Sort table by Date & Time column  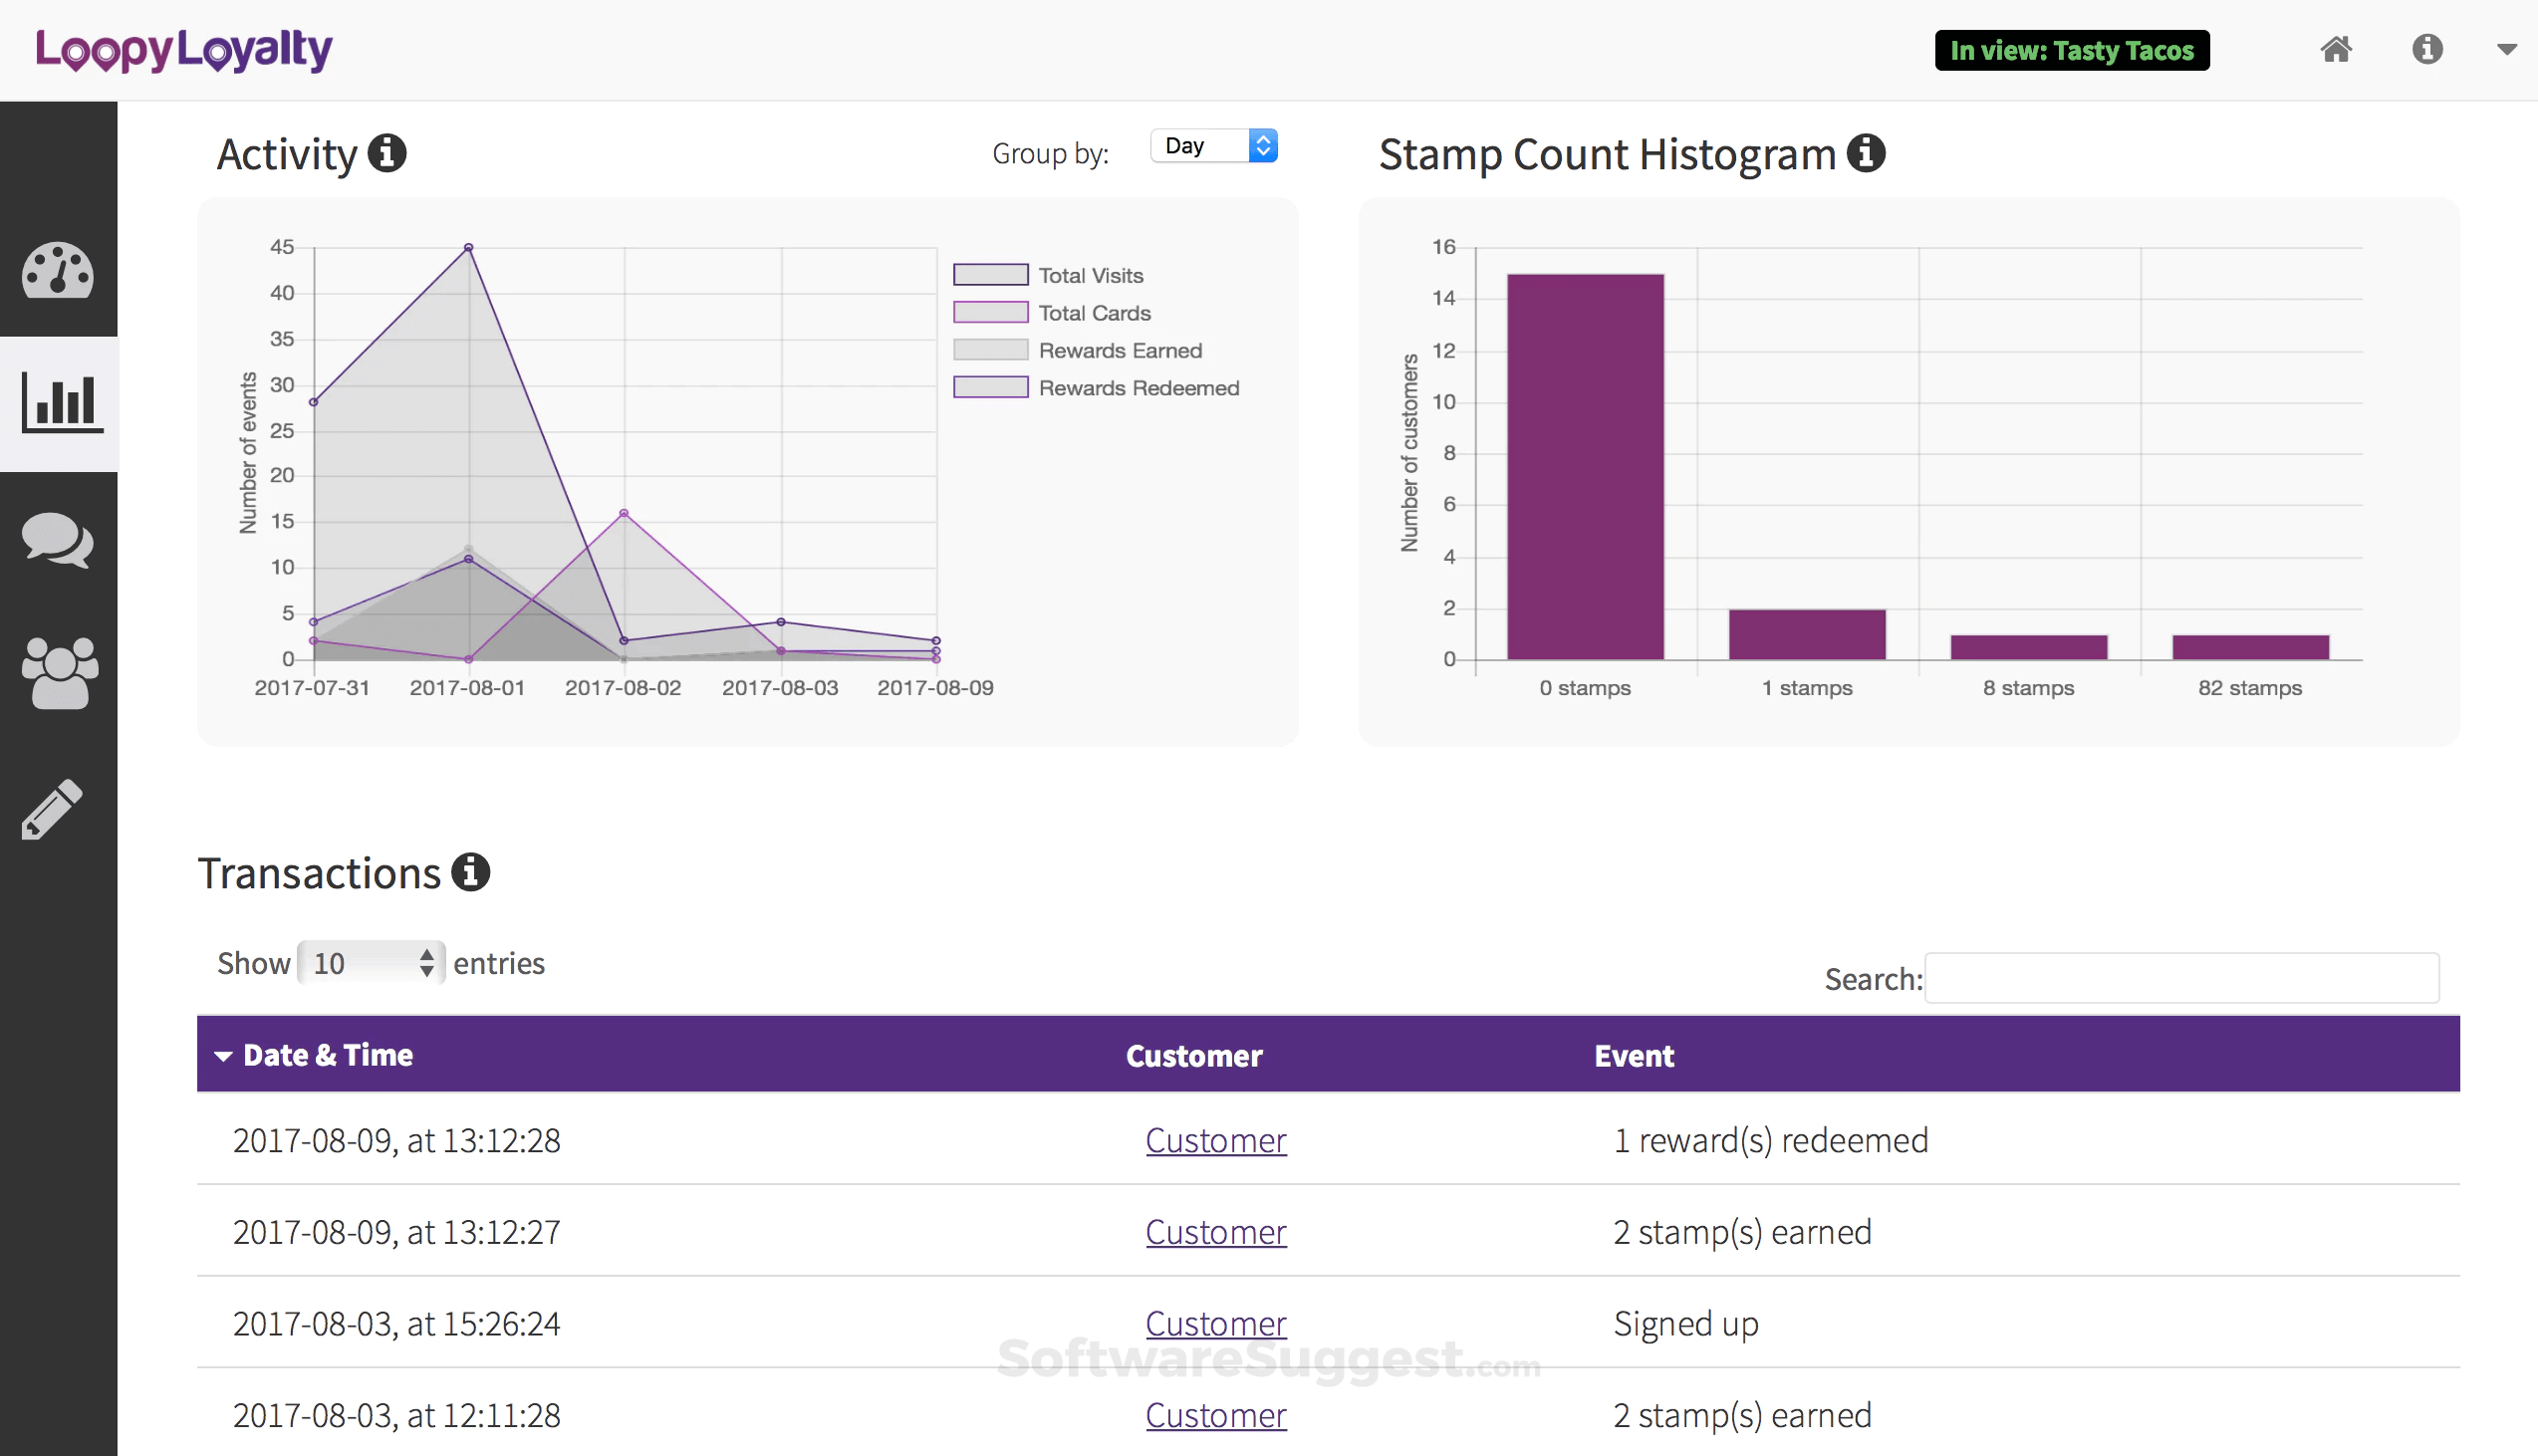point(327,1055)
